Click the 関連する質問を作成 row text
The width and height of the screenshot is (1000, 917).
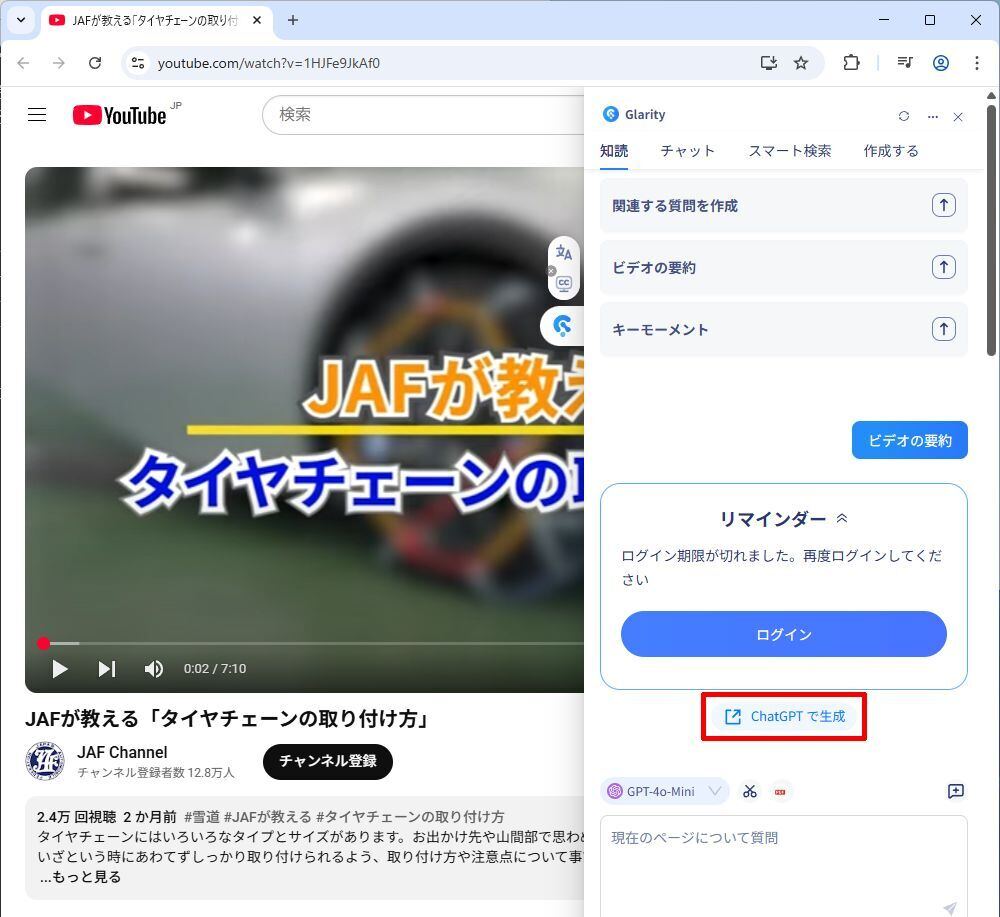[x=675, y=205]
